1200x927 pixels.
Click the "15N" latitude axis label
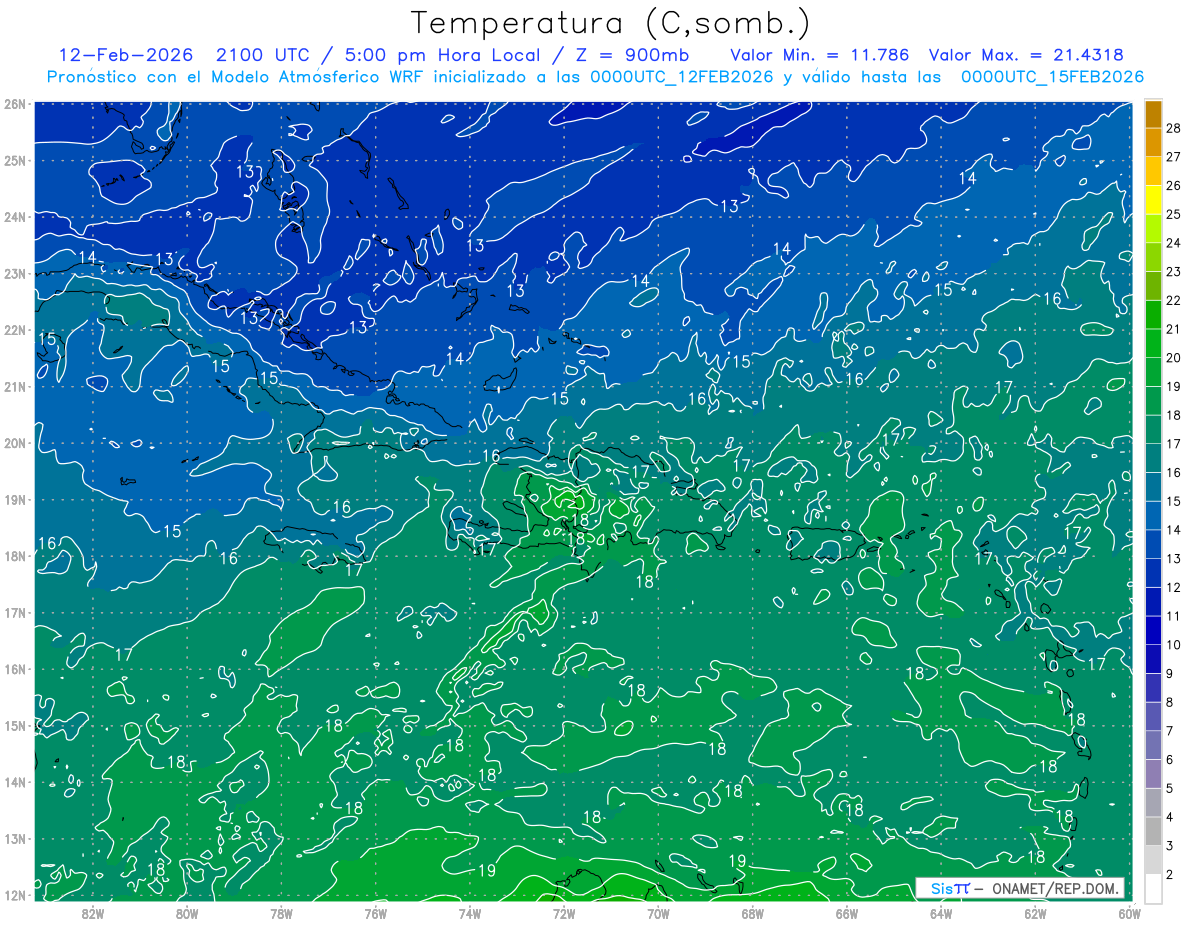15,726
